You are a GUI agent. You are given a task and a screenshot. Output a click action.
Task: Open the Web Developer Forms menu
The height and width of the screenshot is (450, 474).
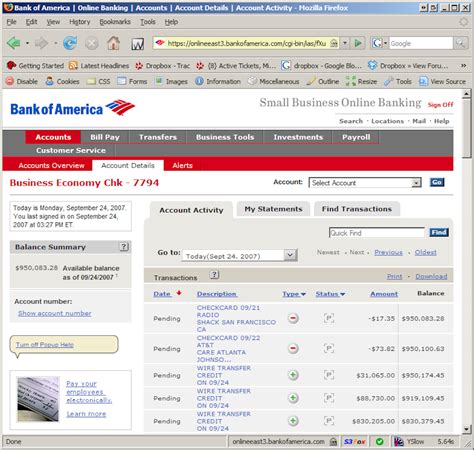(132, 81)
